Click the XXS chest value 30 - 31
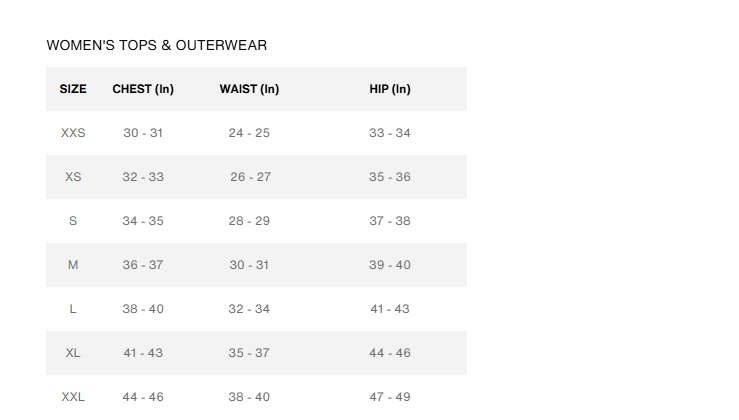This screenshot has width=739, height=420. 143,133
